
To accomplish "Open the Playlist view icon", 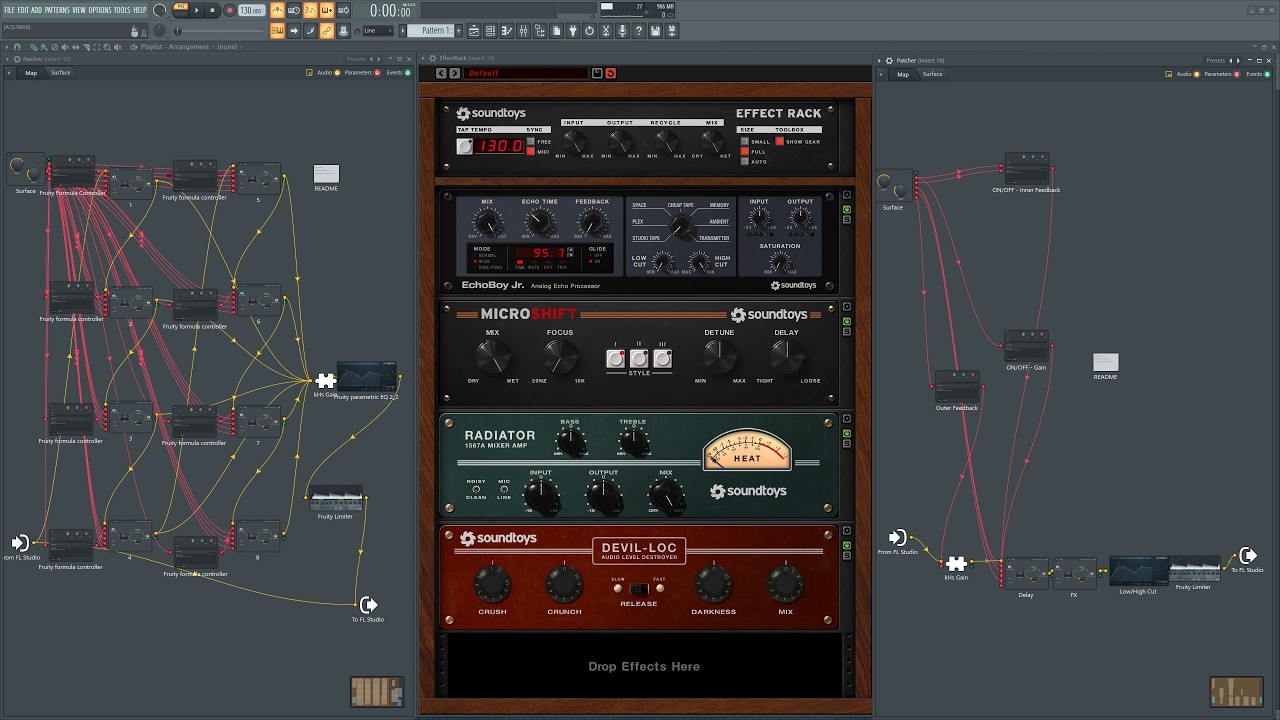I will (x=474, y=31).
